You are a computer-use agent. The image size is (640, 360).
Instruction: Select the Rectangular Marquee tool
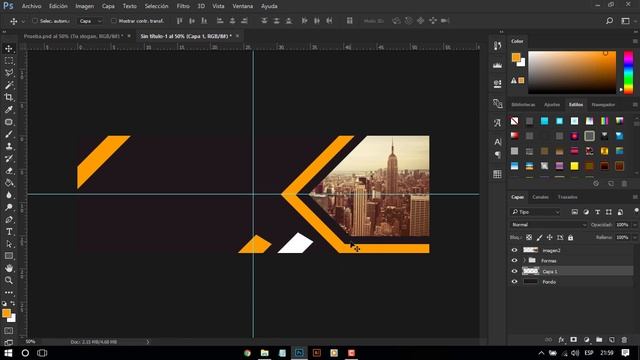9,61
